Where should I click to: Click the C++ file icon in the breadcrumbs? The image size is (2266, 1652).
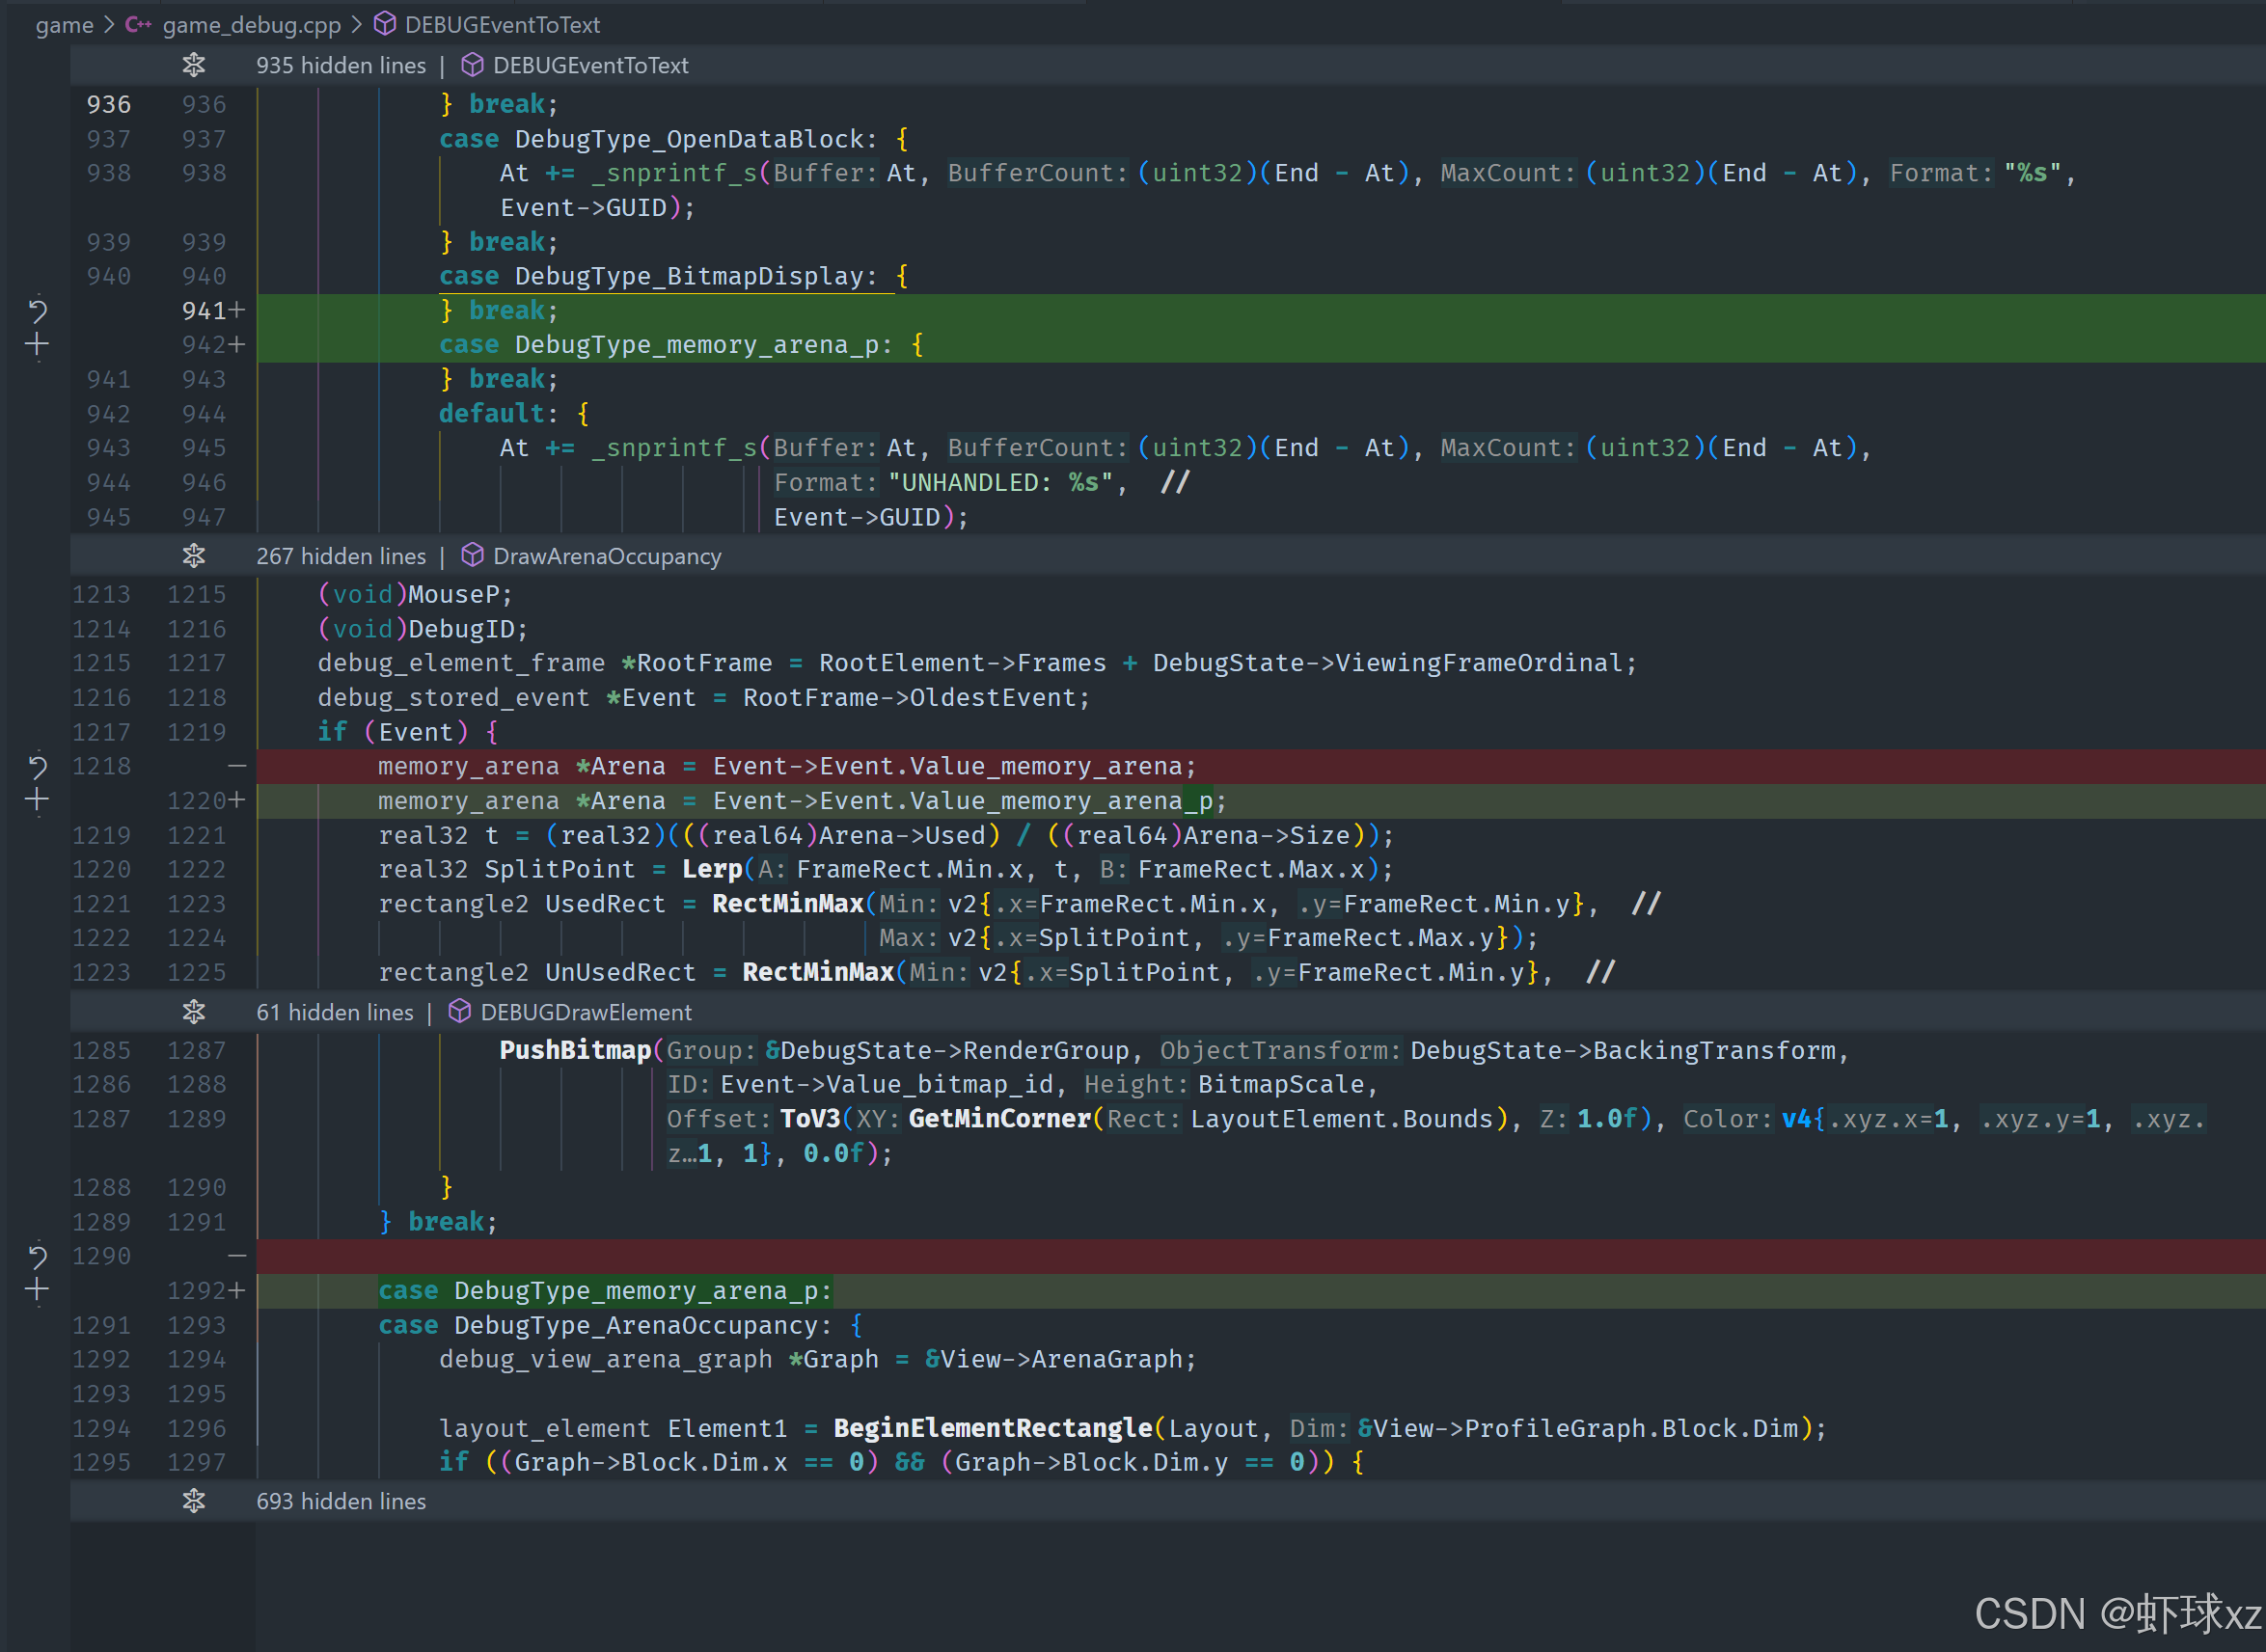138,24
